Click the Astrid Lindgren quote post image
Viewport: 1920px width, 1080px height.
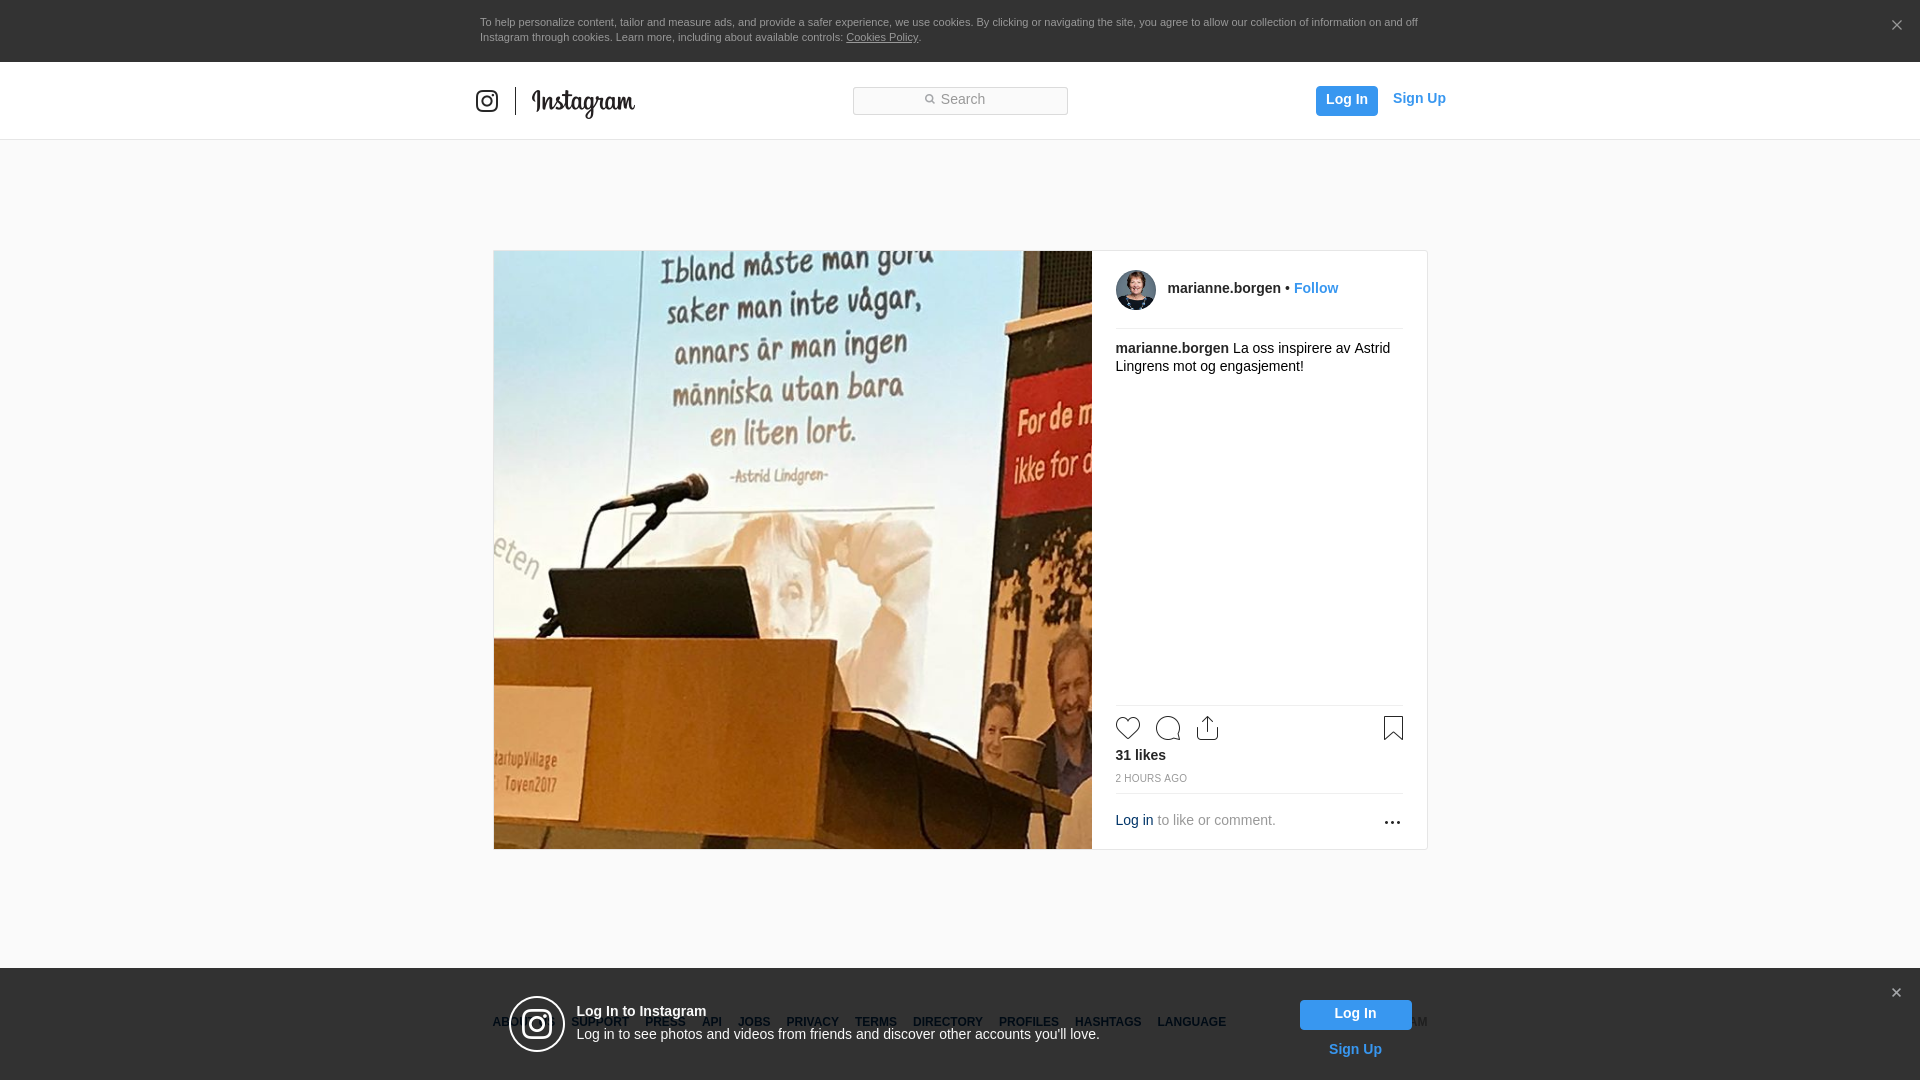point(792,550)
